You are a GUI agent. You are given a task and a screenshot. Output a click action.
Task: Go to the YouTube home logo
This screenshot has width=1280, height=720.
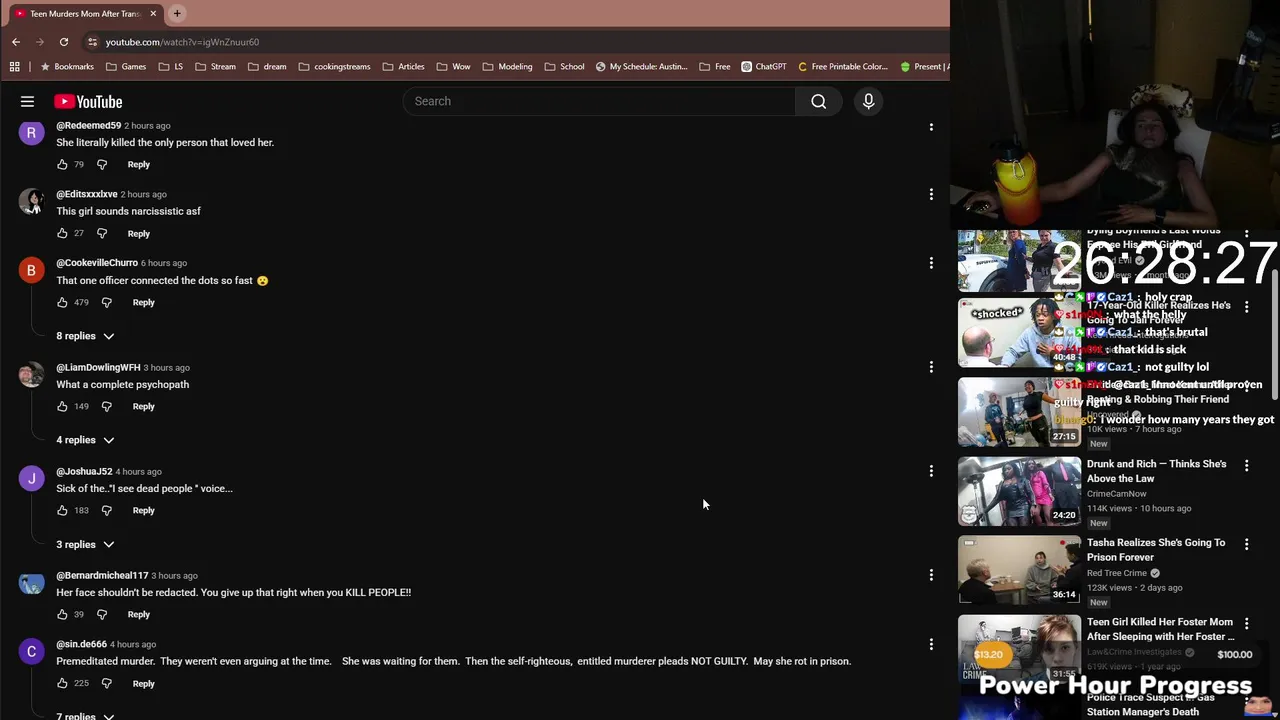(x=88, y=101)
